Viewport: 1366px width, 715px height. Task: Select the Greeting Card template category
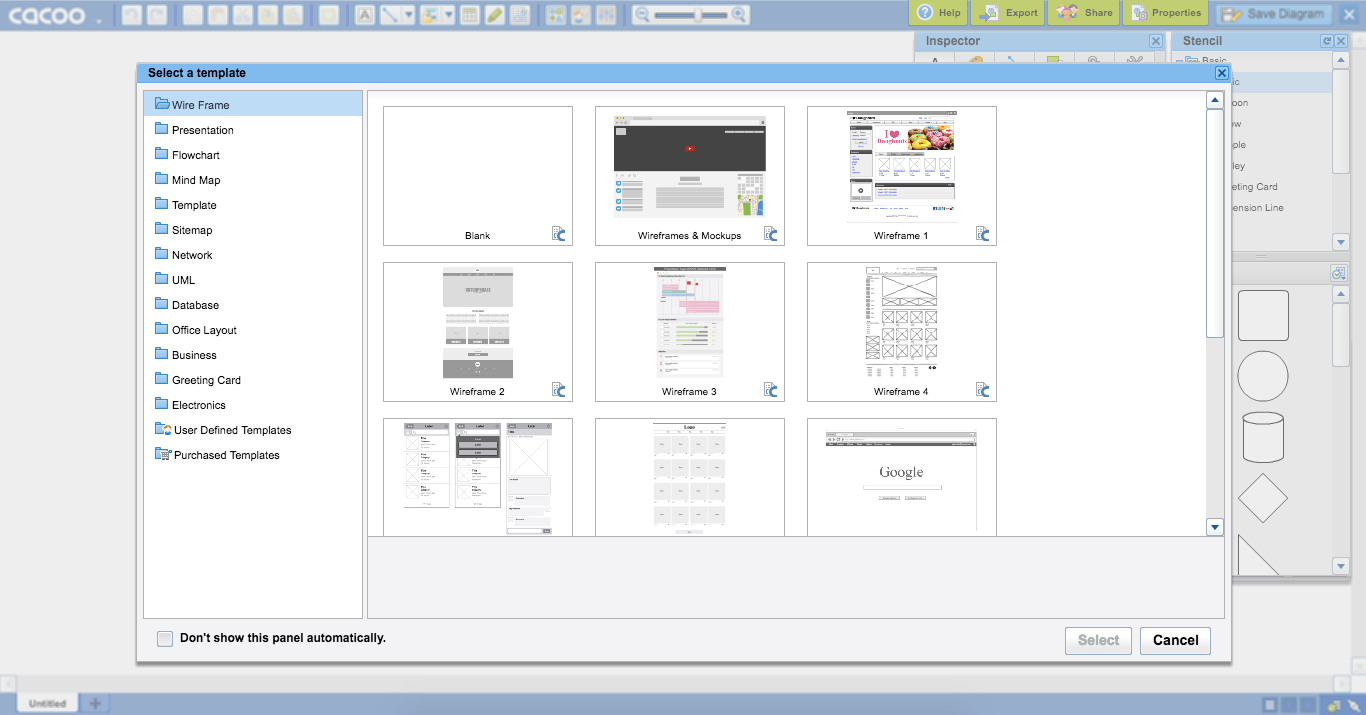(253, 379)
